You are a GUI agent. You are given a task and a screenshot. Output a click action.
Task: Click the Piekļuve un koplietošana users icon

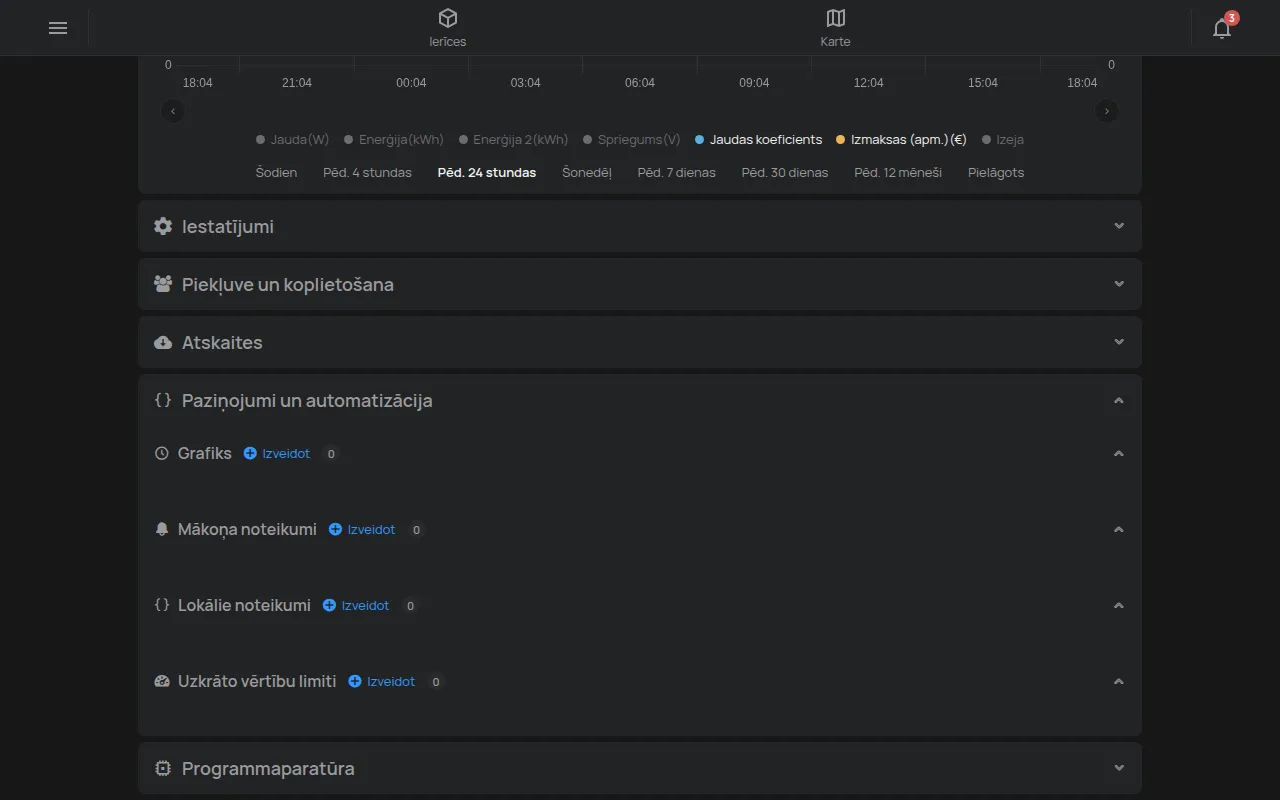pyautogui.click(x=163, y=284)
